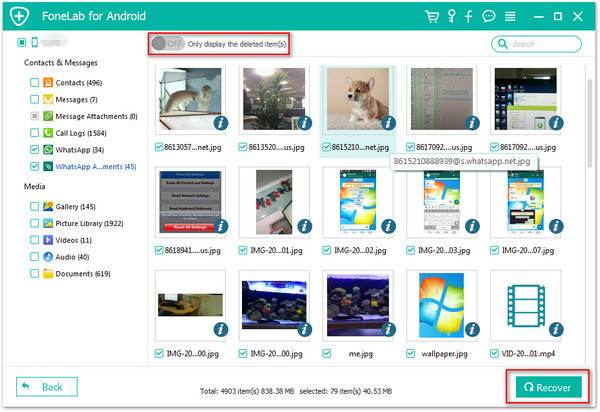The width and height of the screenshot is (600, 412).
Task: Go Back to previous screen
Action: 47,387
